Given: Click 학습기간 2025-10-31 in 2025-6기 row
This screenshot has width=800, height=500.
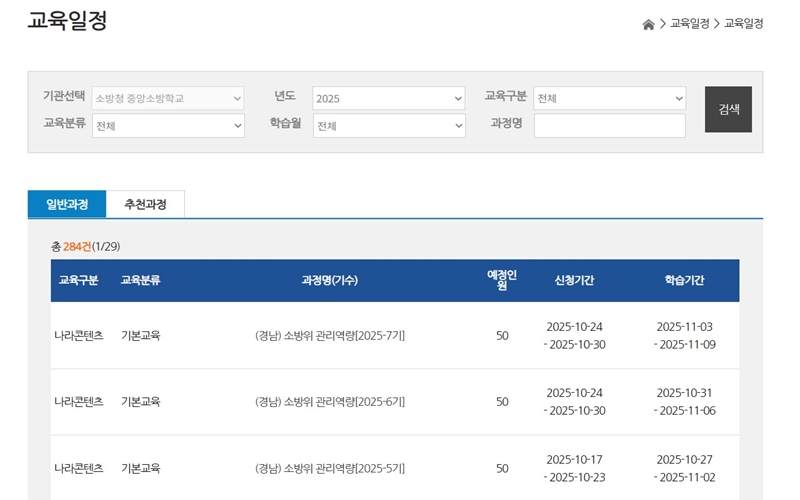Looking at the screenshot, I should [684, 393].
